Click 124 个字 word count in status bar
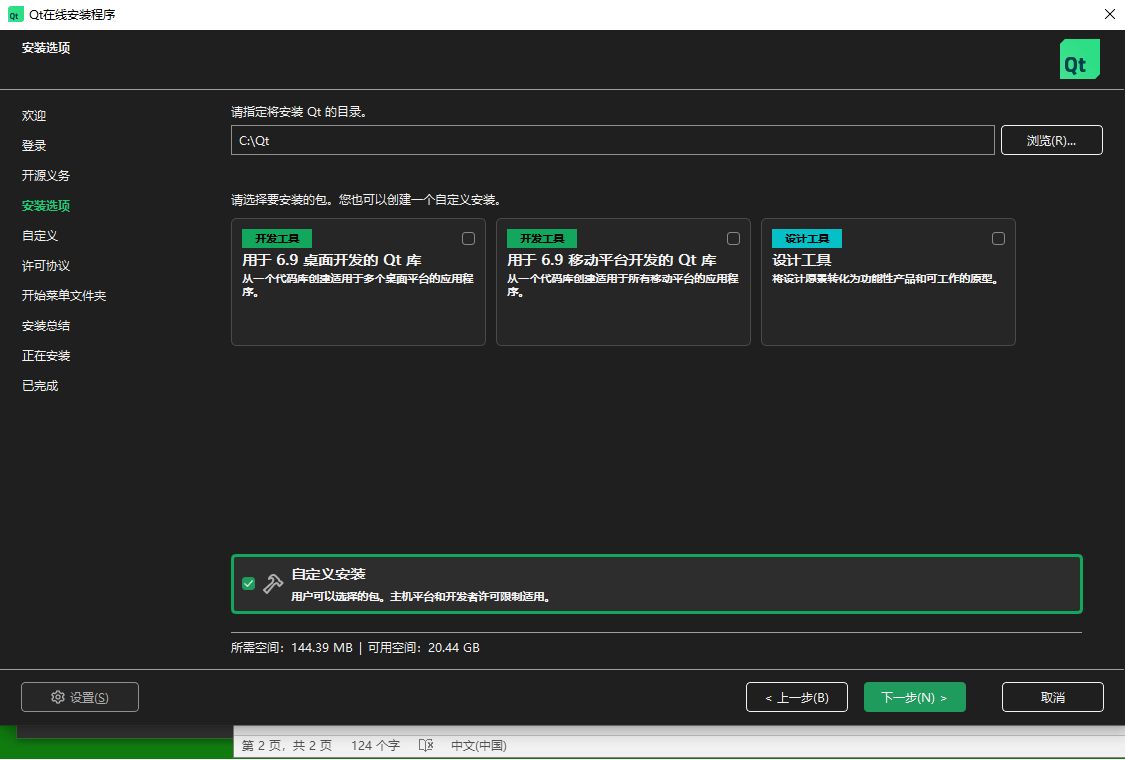The height and width of the screenshot is (760, 1125). 375,745
